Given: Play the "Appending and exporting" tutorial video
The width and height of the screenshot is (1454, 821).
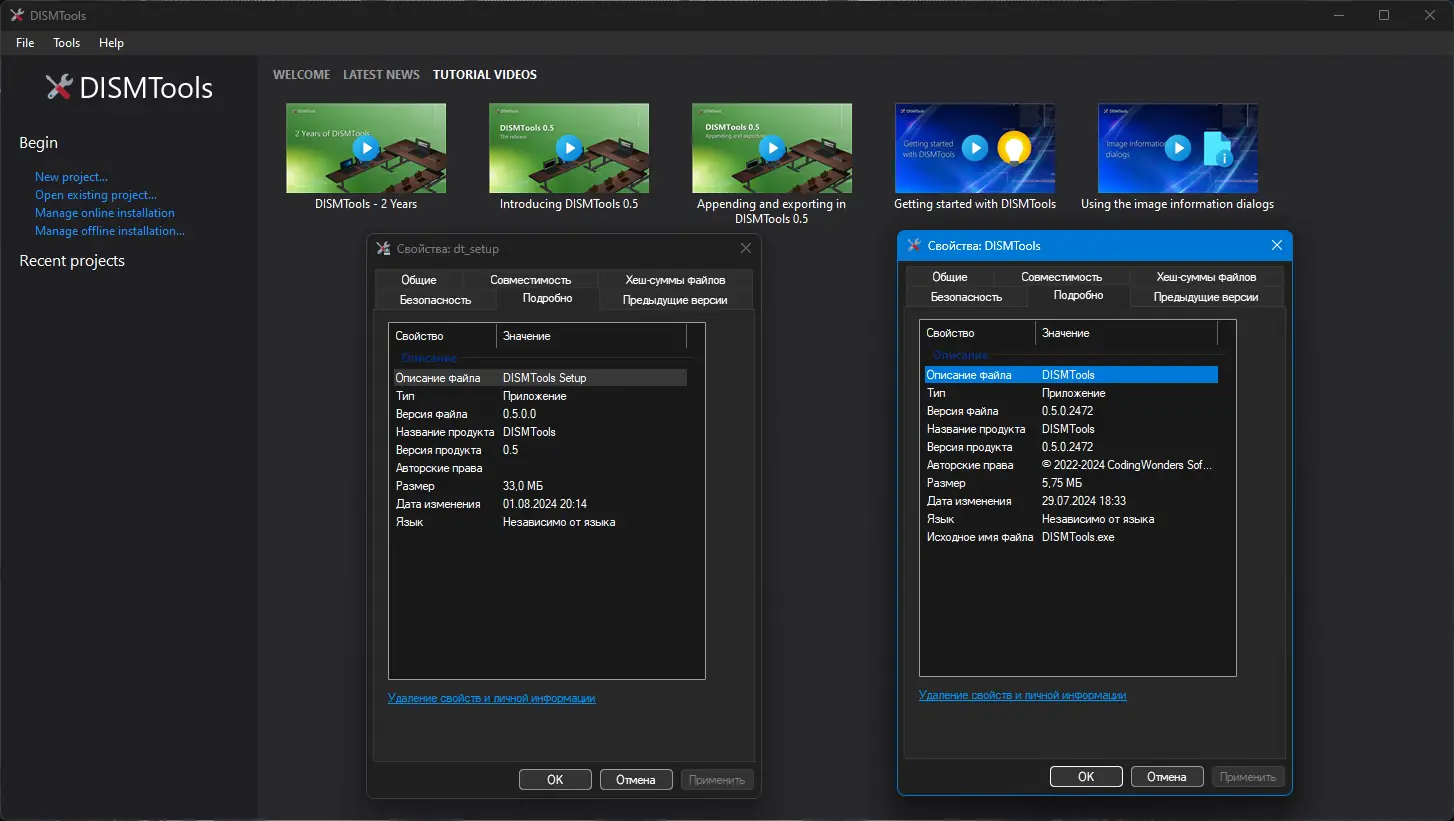Looking at the screenshot, I should point(771,148).
